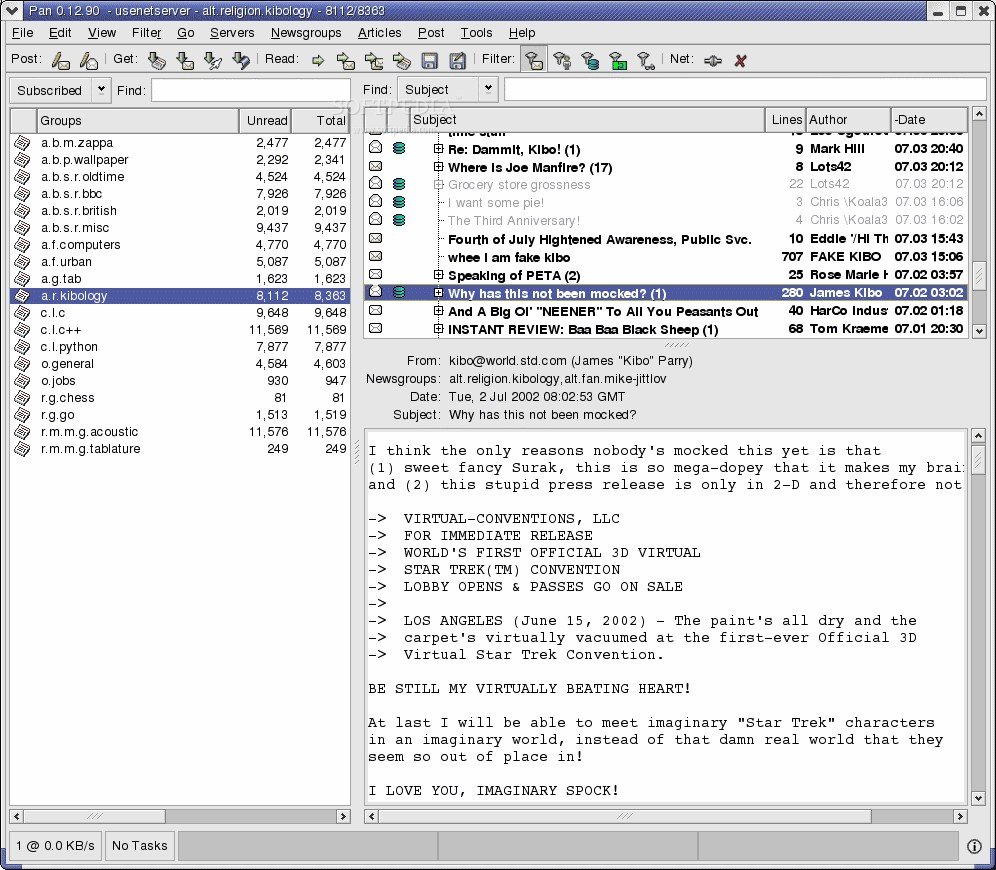The image size is (996, 870).
Task: Toggle the second Filter button with text-page symbol
Action: pyautogui.click(x=562, y=60)
